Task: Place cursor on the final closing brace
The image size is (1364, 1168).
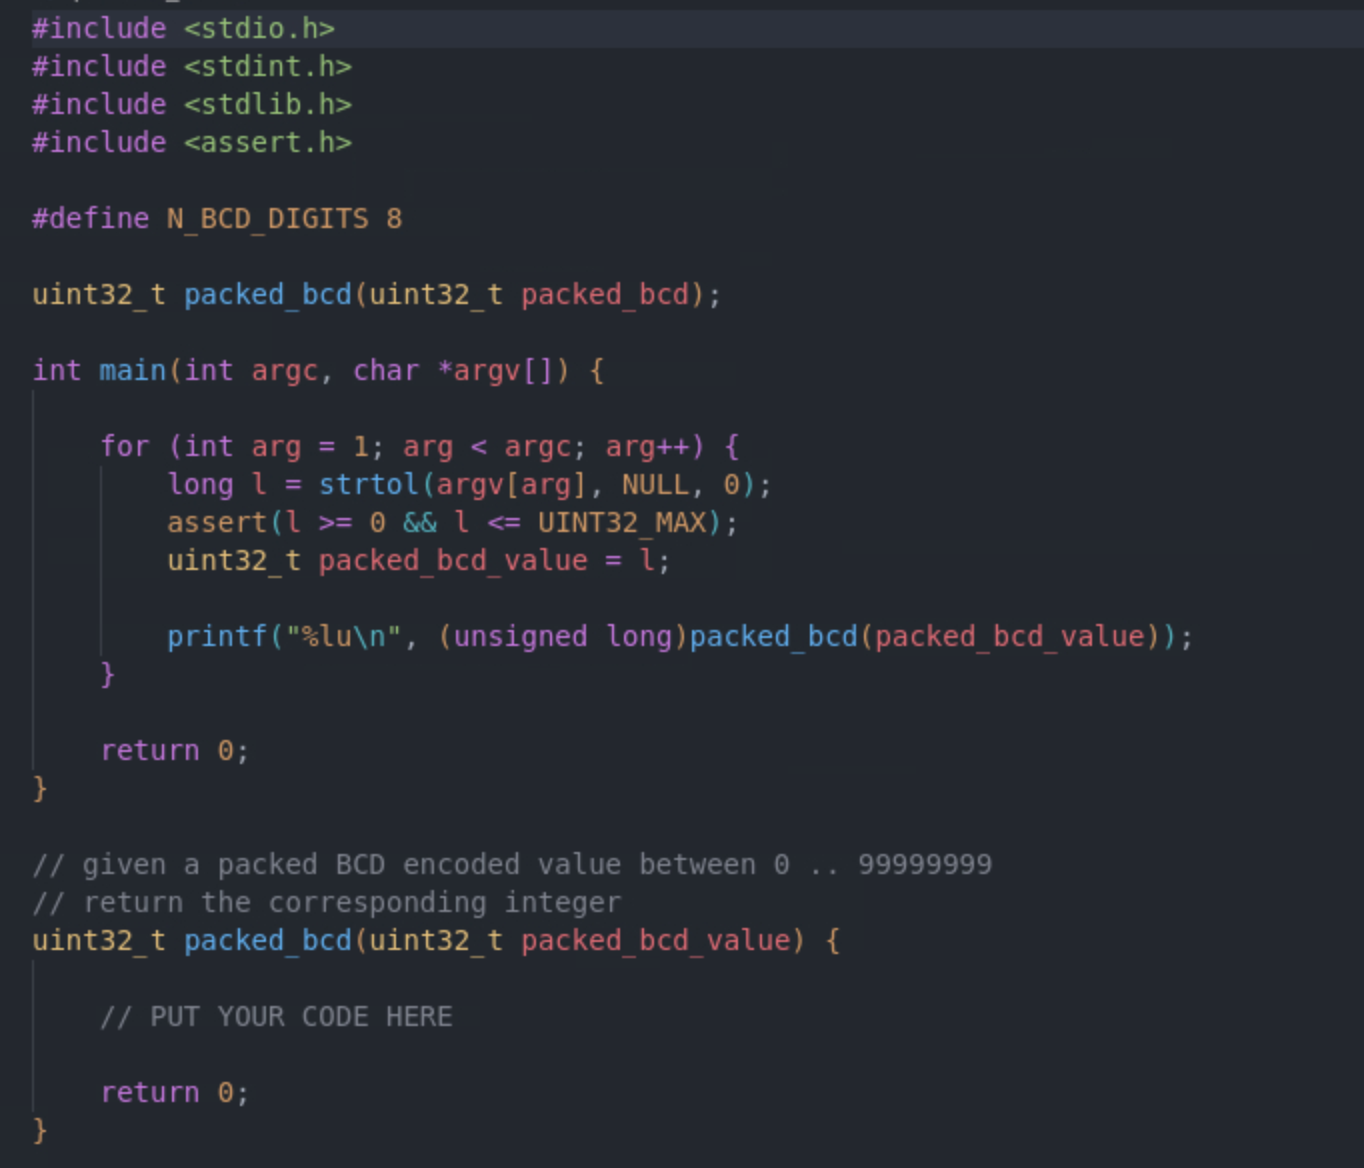Action: click(x=38, y=1130)
